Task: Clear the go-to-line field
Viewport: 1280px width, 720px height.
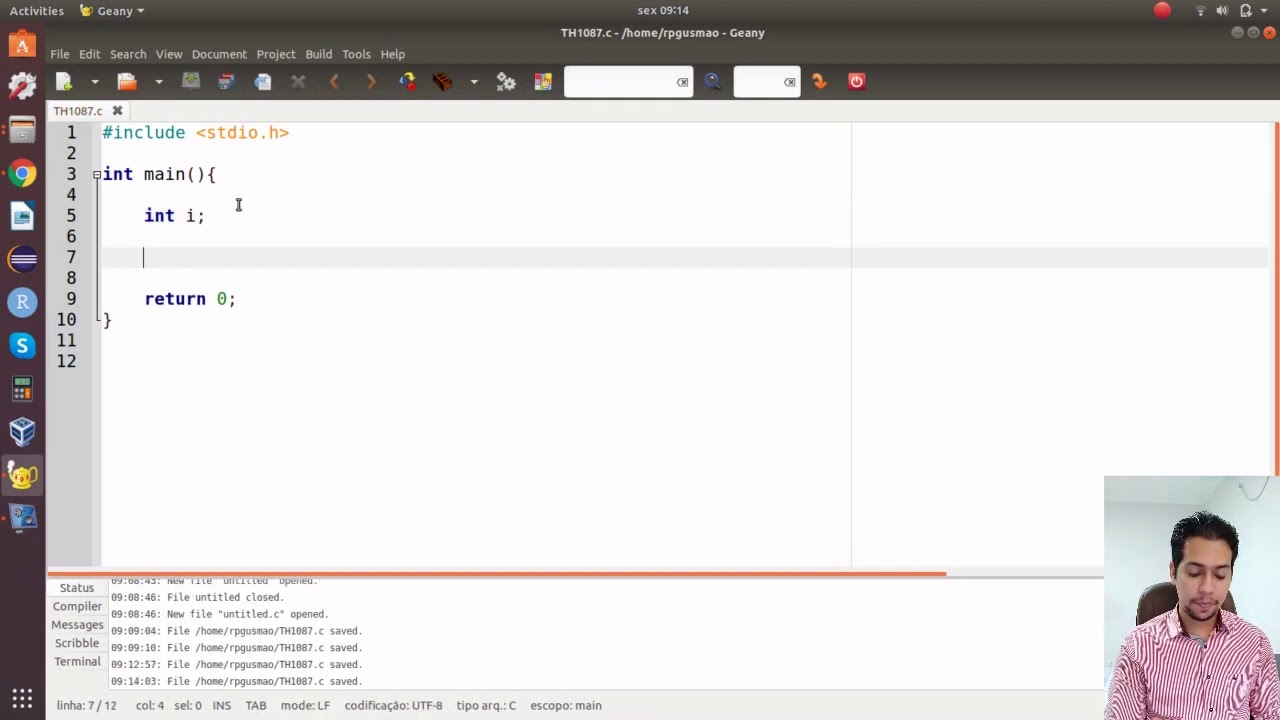Action: pyautogui.click(x=790, y=82)
